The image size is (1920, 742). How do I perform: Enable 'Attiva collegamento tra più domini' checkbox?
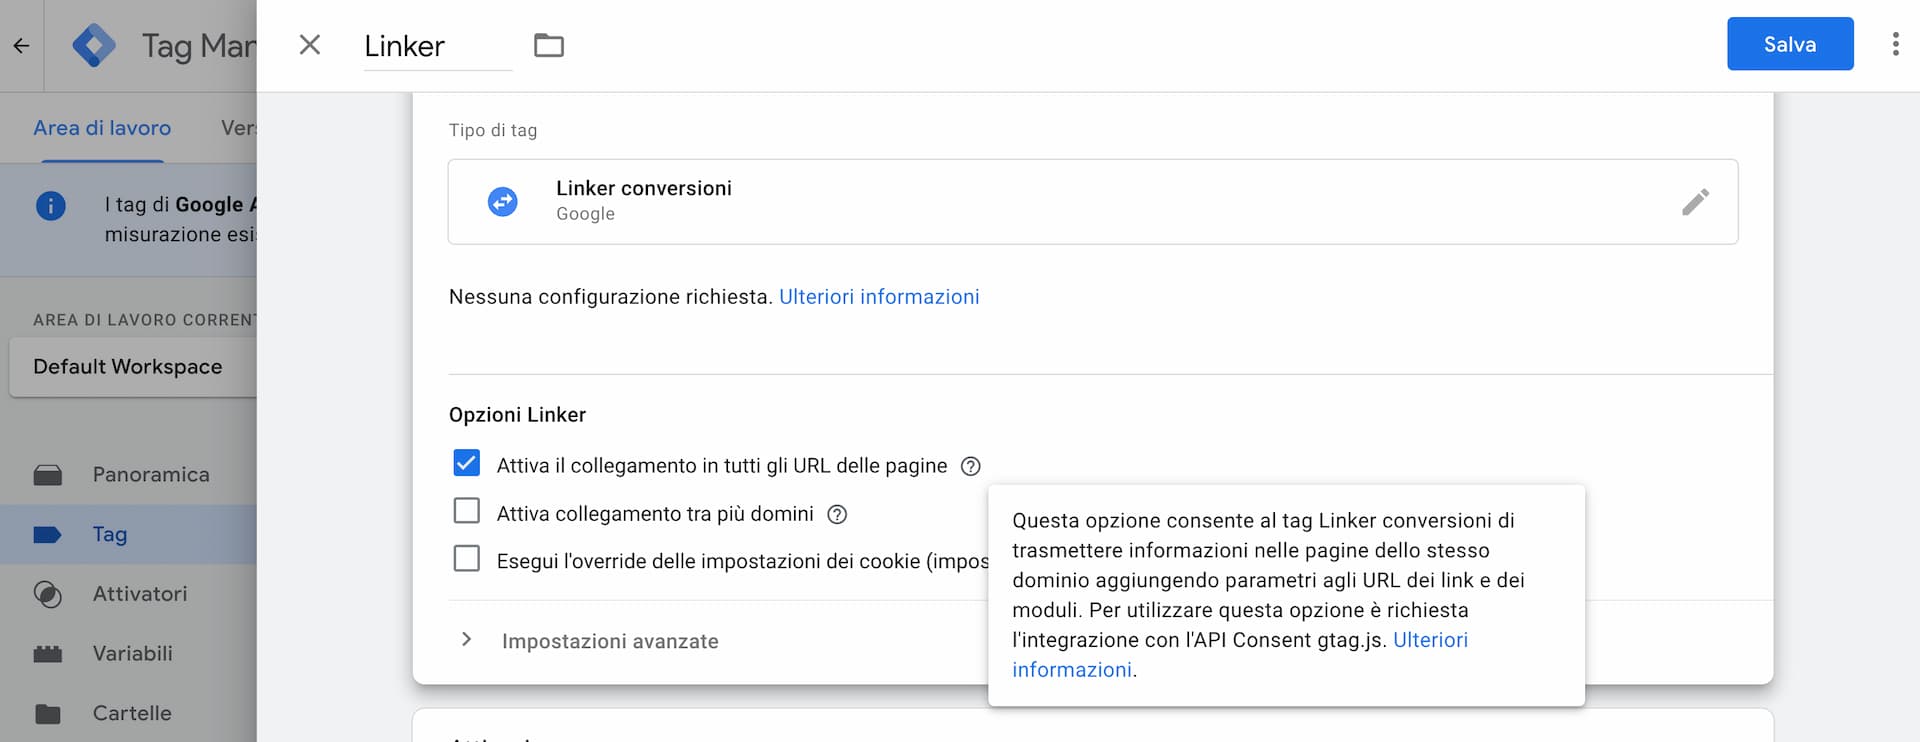tap(466, 511)
